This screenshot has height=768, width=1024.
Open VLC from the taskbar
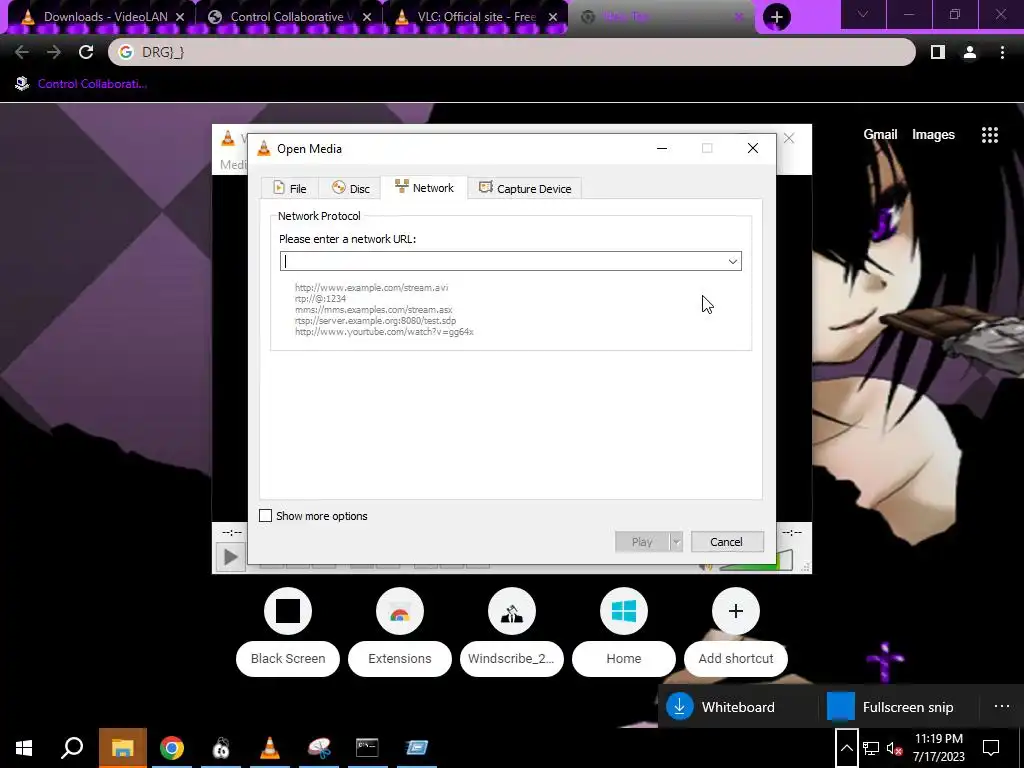(x=270, y=748)
